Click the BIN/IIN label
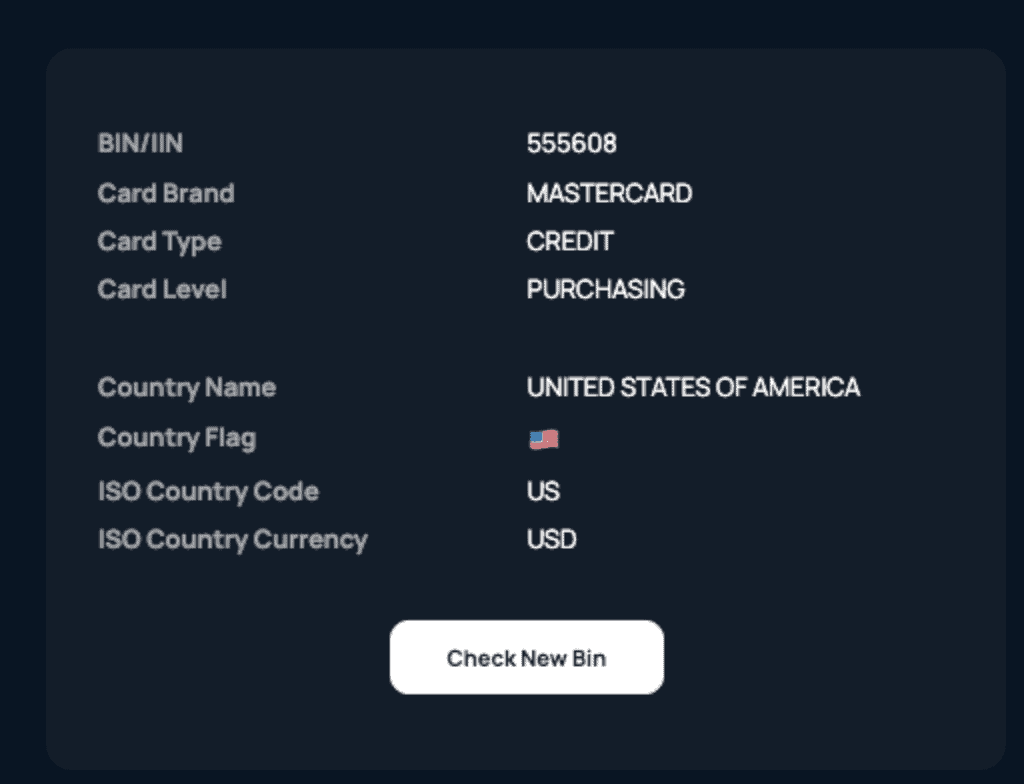The height and width of the screenshot is (784, 1024). (x=140, y=143)
